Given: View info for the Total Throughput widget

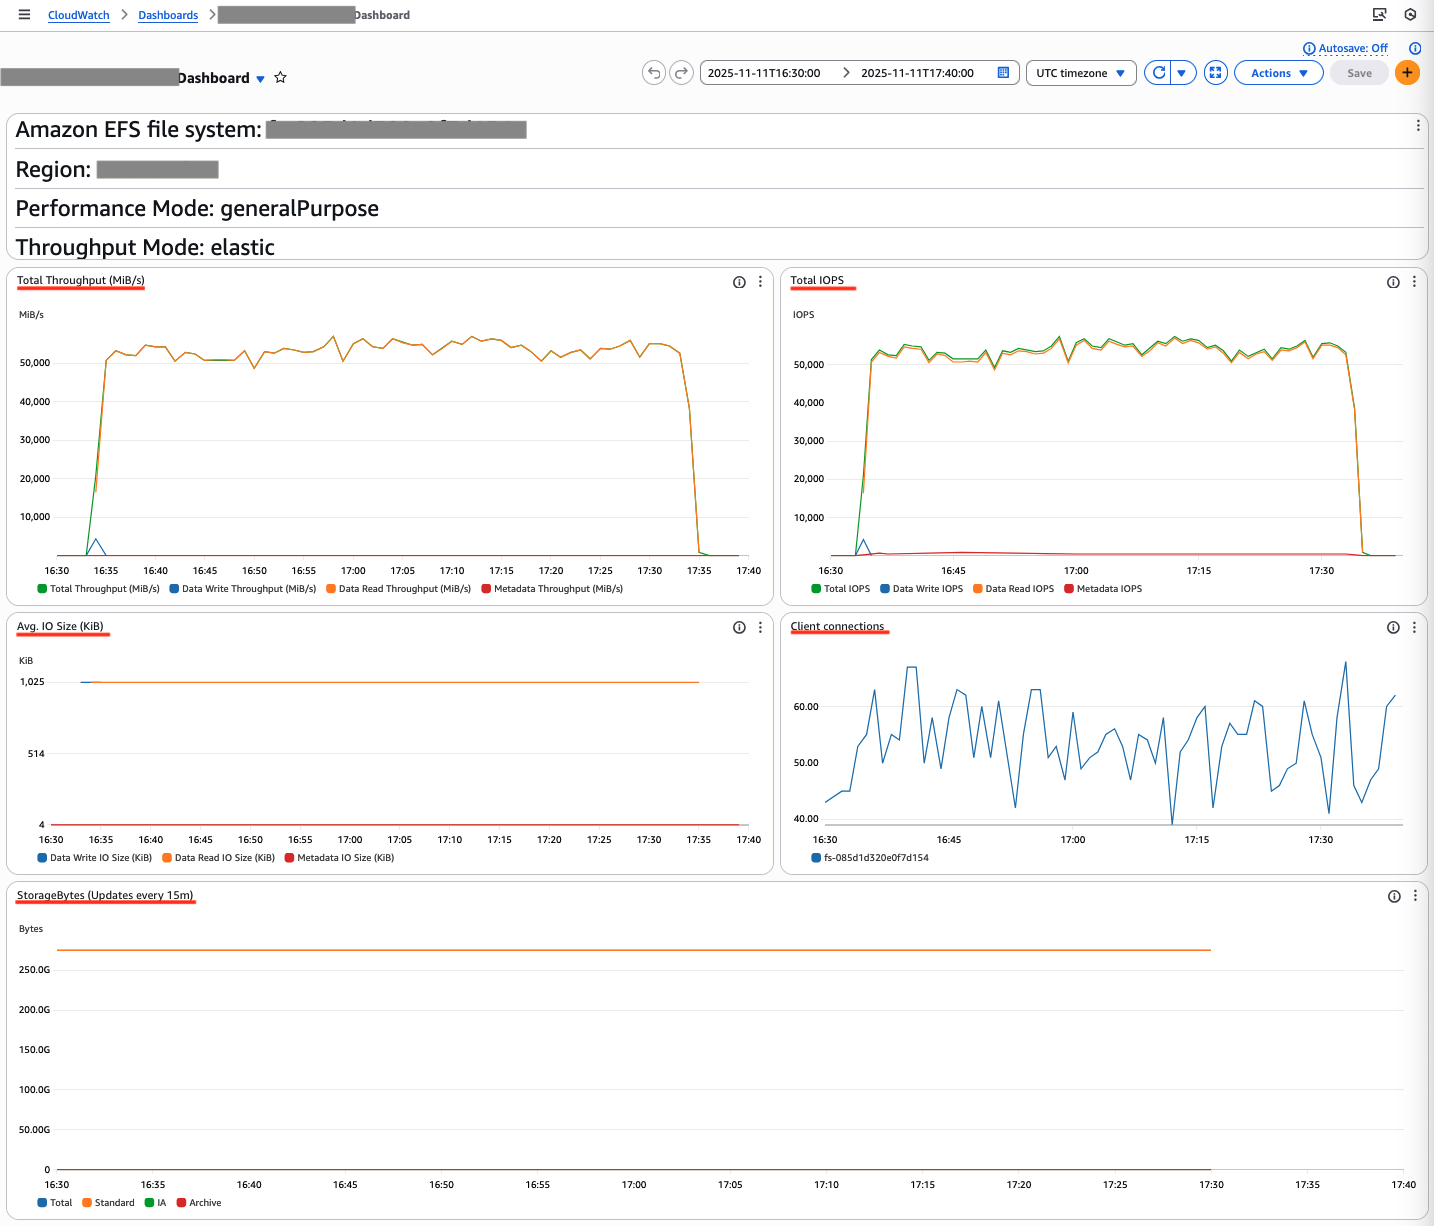Looking at the screenshot, I should tap(739, 282).
